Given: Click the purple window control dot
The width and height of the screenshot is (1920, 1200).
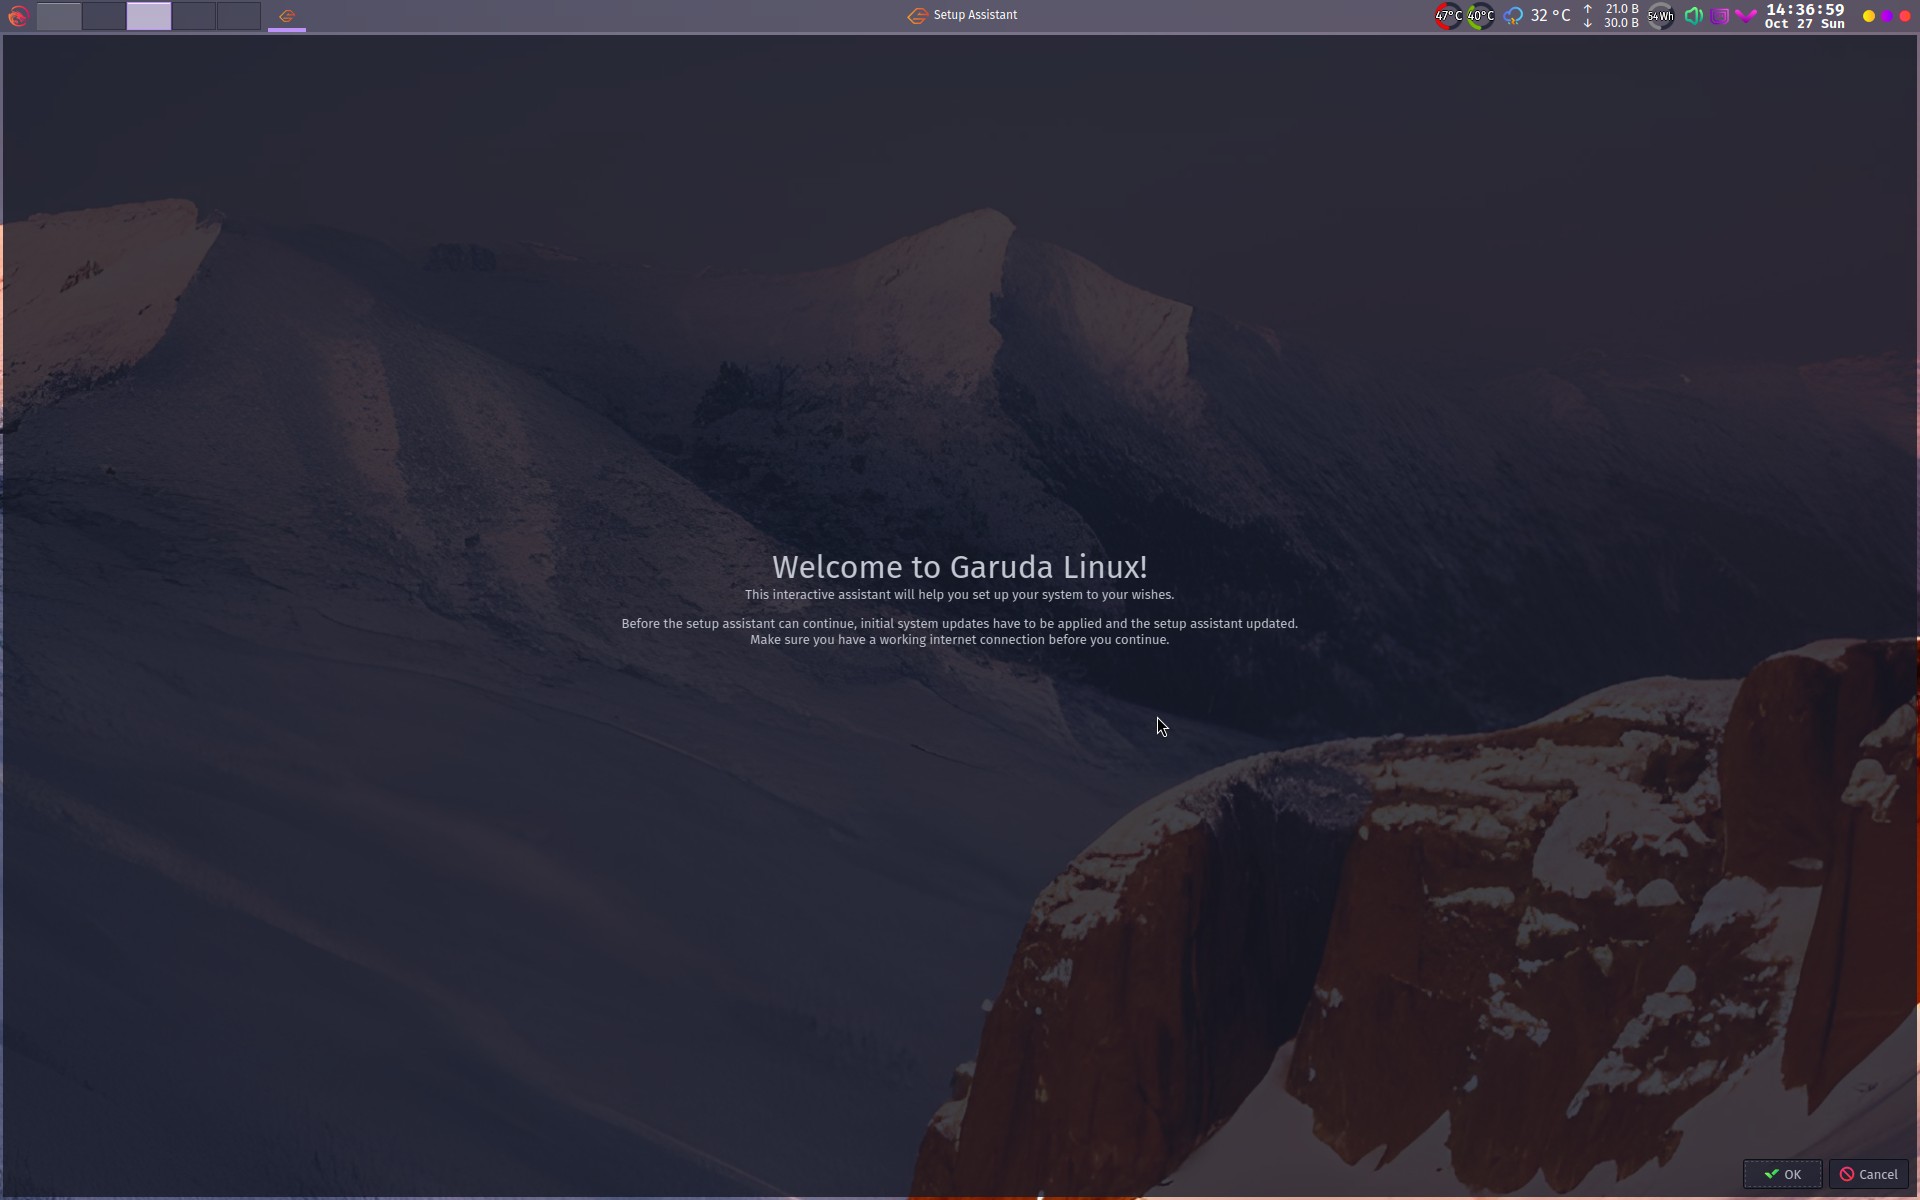Looking at the screenshot, I should 1886,16.
